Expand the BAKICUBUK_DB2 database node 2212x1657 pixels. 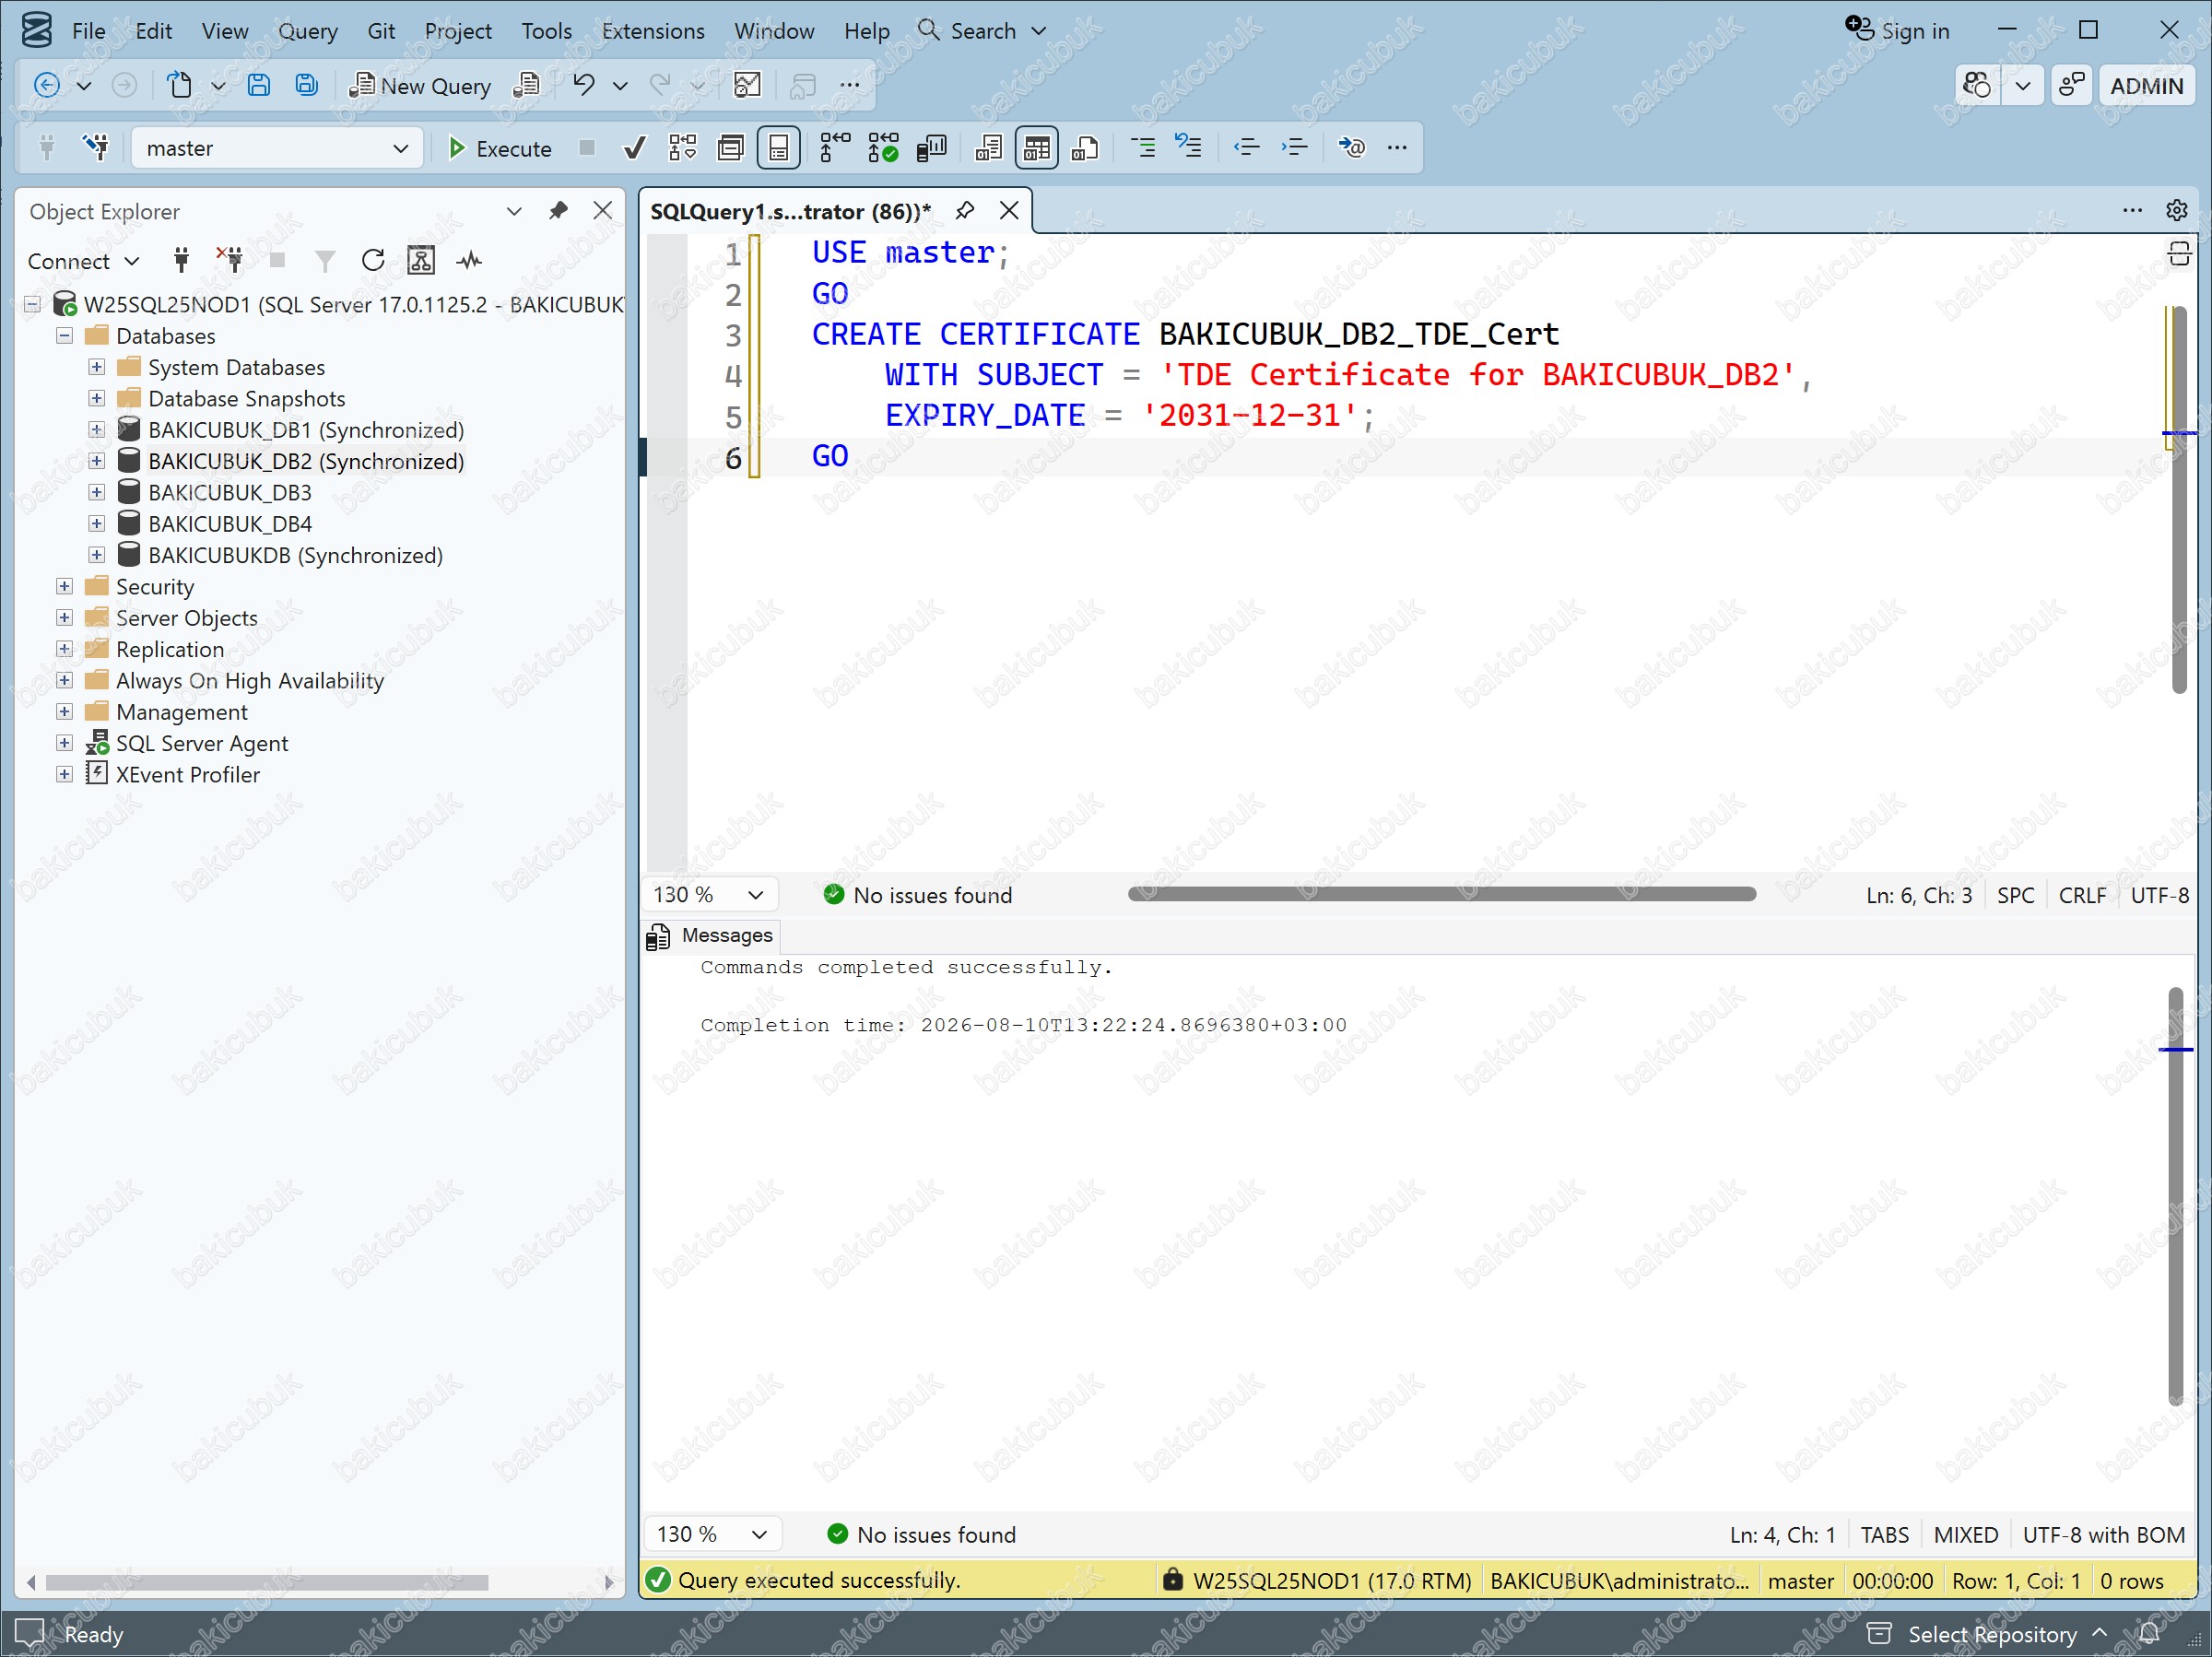click(97, 461)
